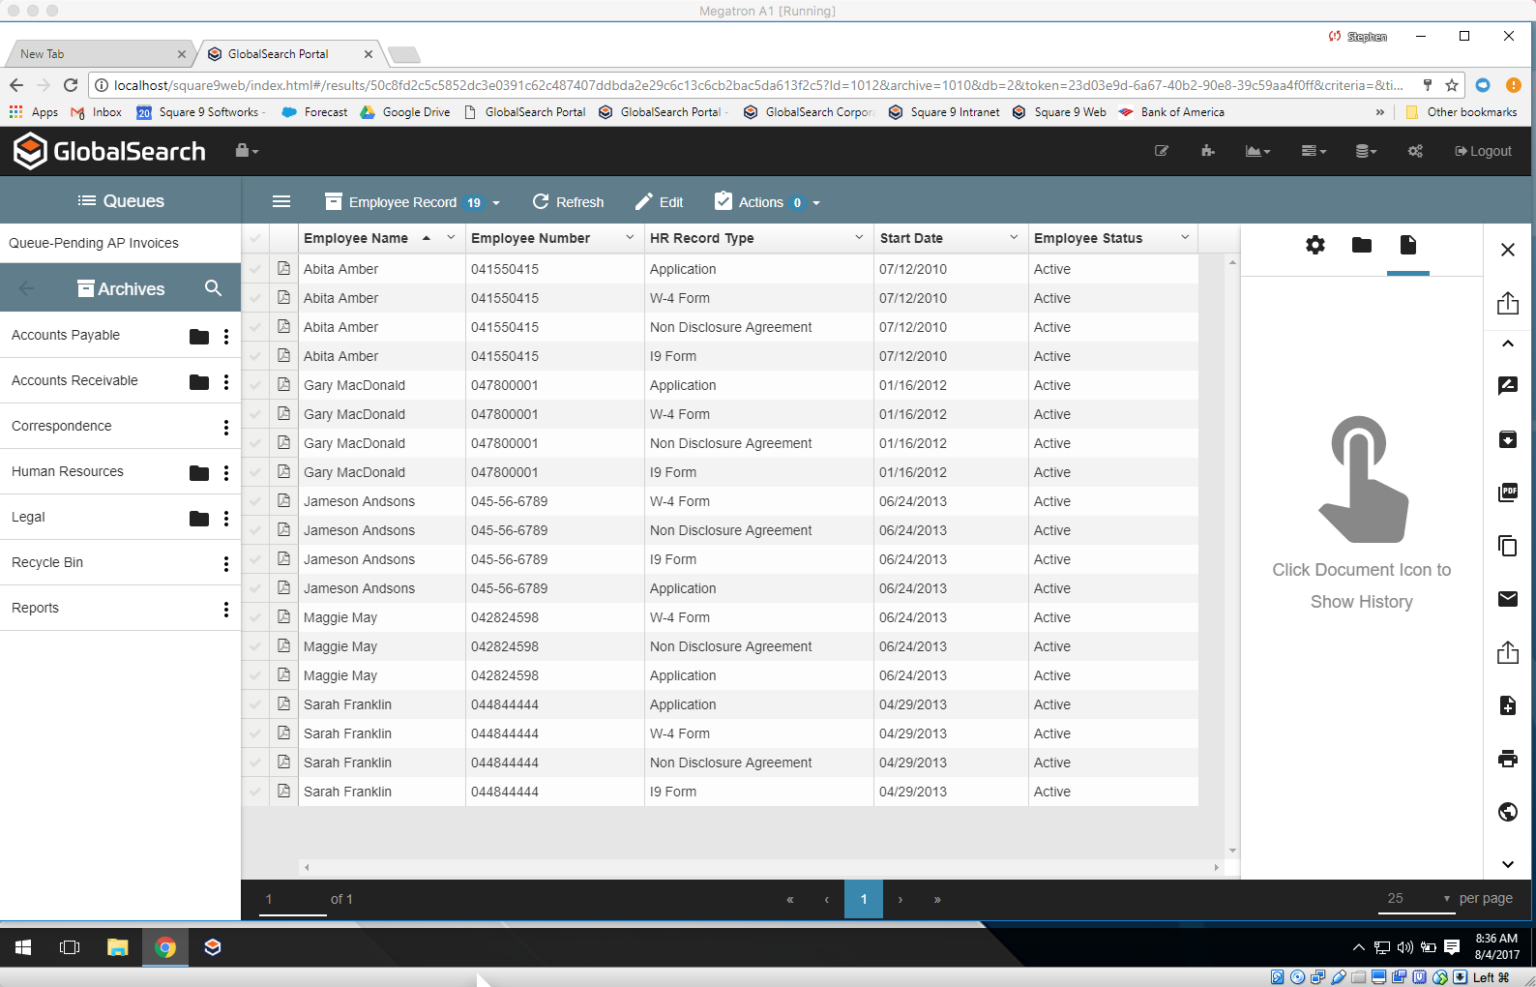Viewport: 1536px width, 987px height.
Task: Check the Jameson Andsons Application row checkbox
Action: coord(255,588)
